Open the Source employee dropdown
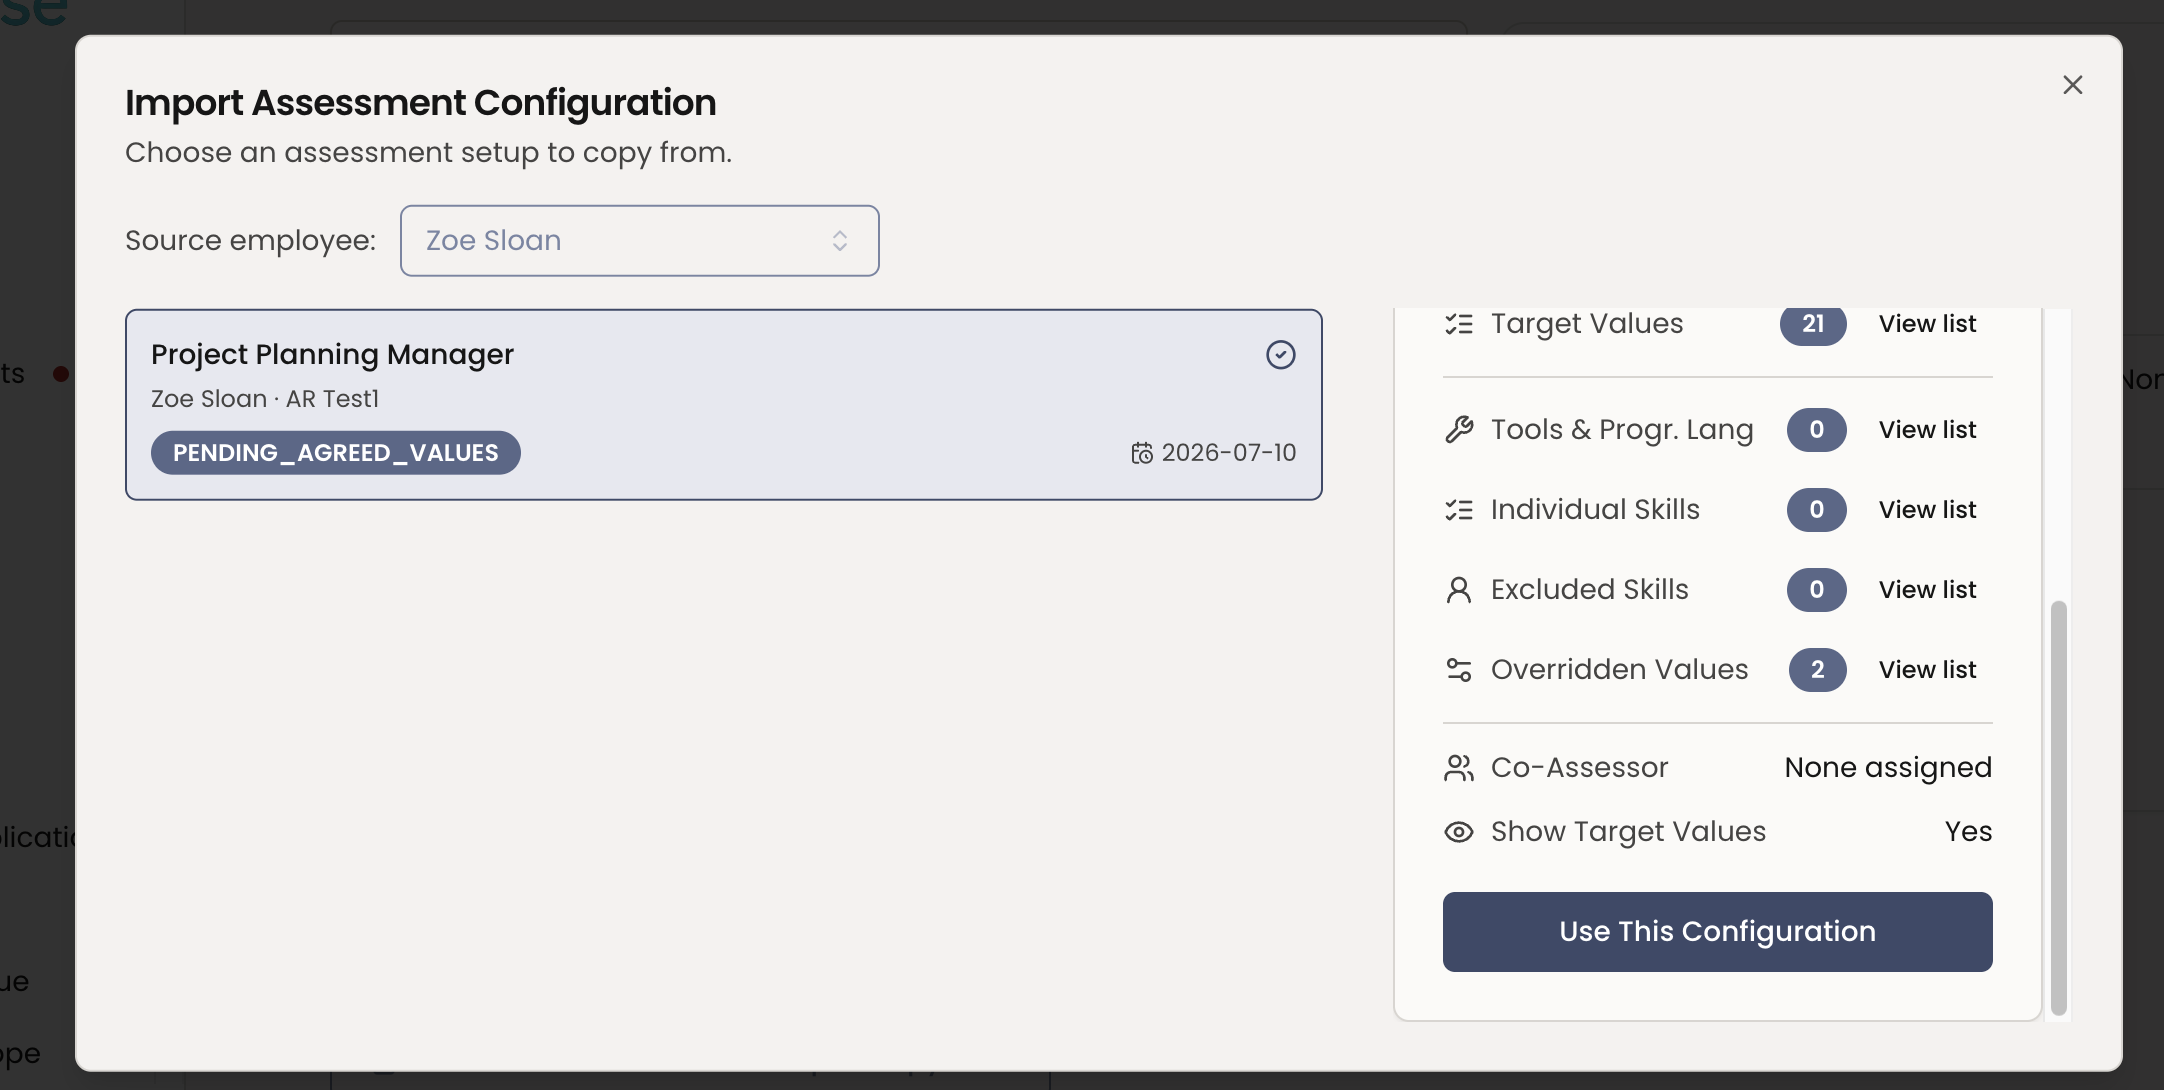The height and width of the screenshot is (1090, 2164). pyautogui.click(x=640, y=241)
